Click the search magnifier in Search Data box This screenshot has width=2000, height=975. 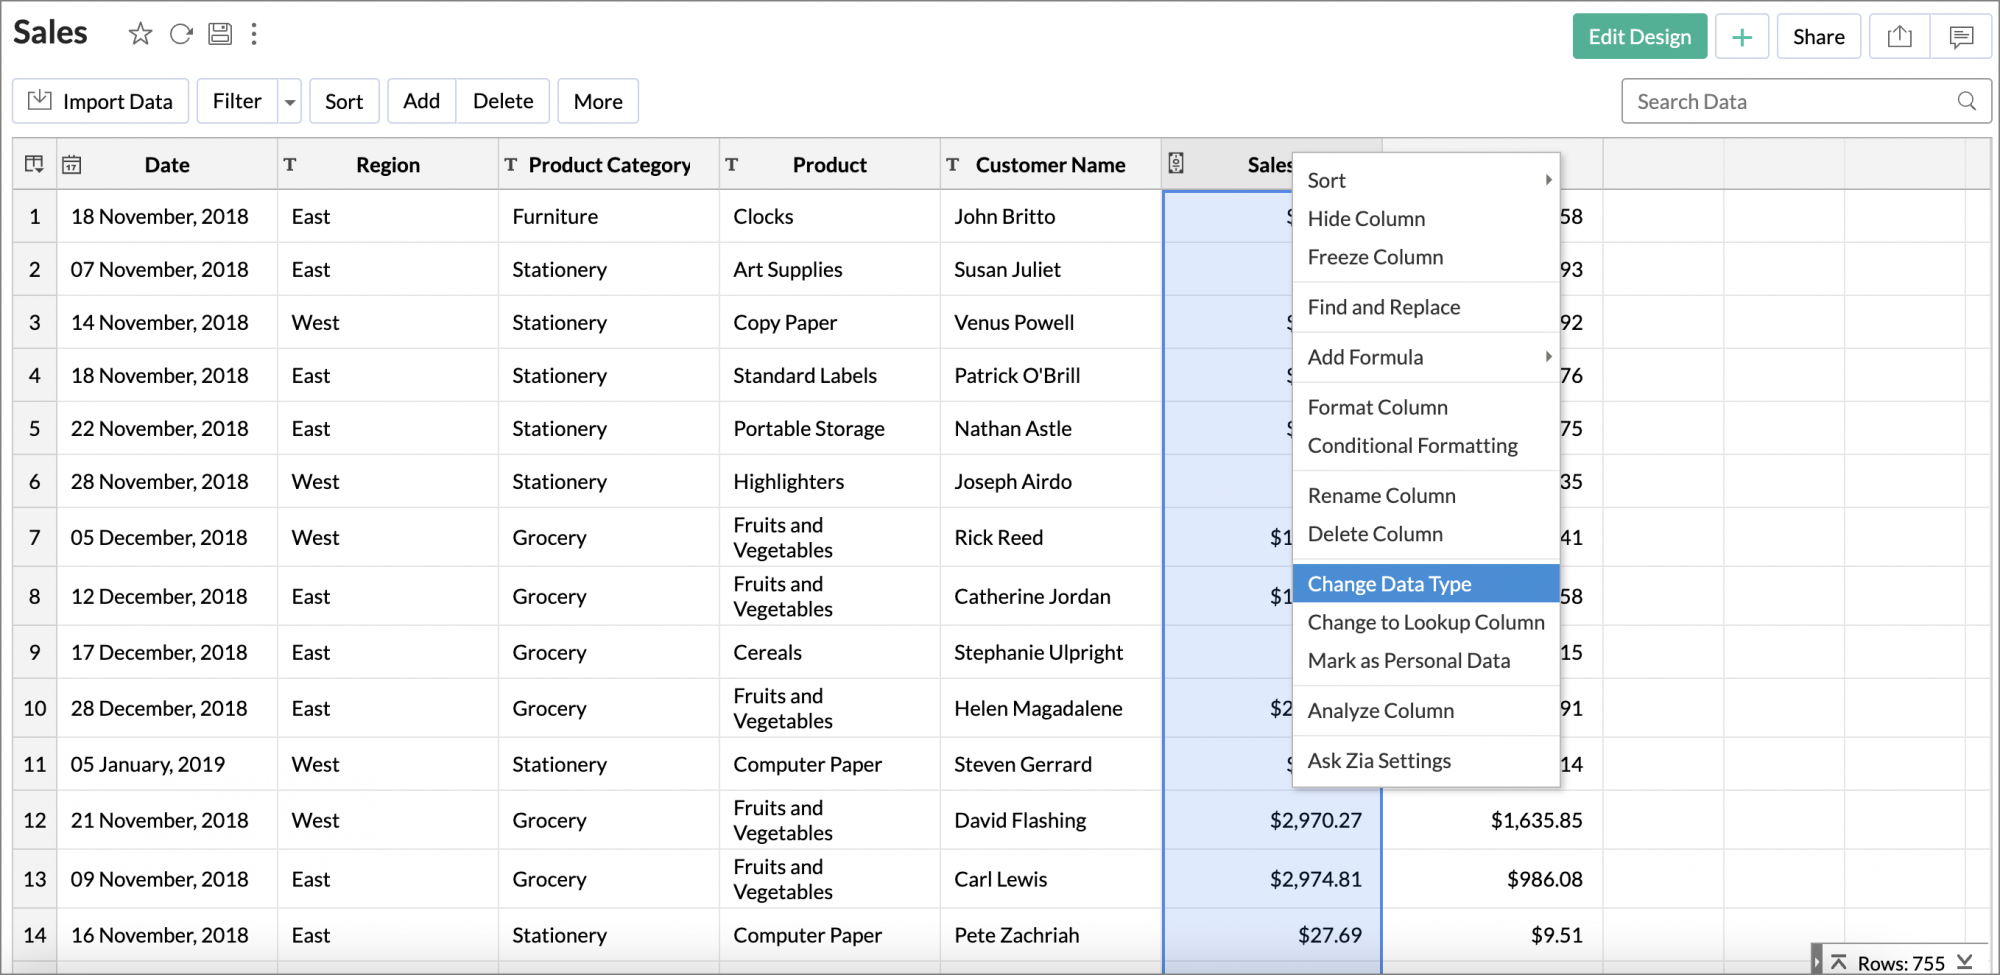[1966, 100]
